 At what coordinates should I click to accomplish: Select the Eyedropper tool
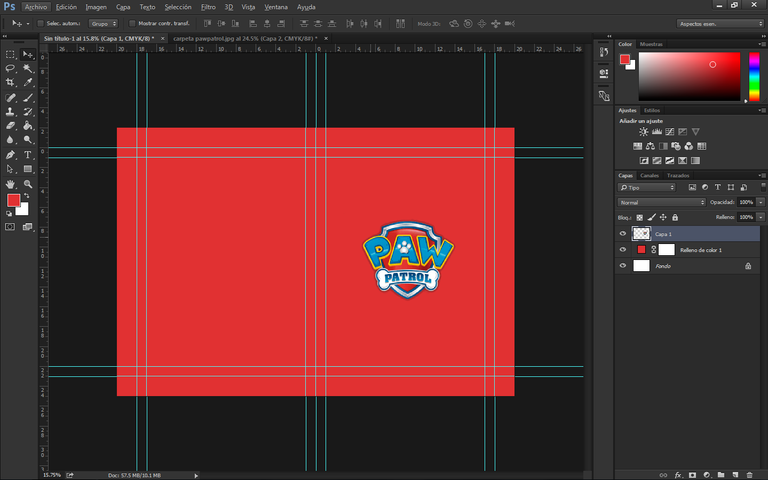[28, 82]
